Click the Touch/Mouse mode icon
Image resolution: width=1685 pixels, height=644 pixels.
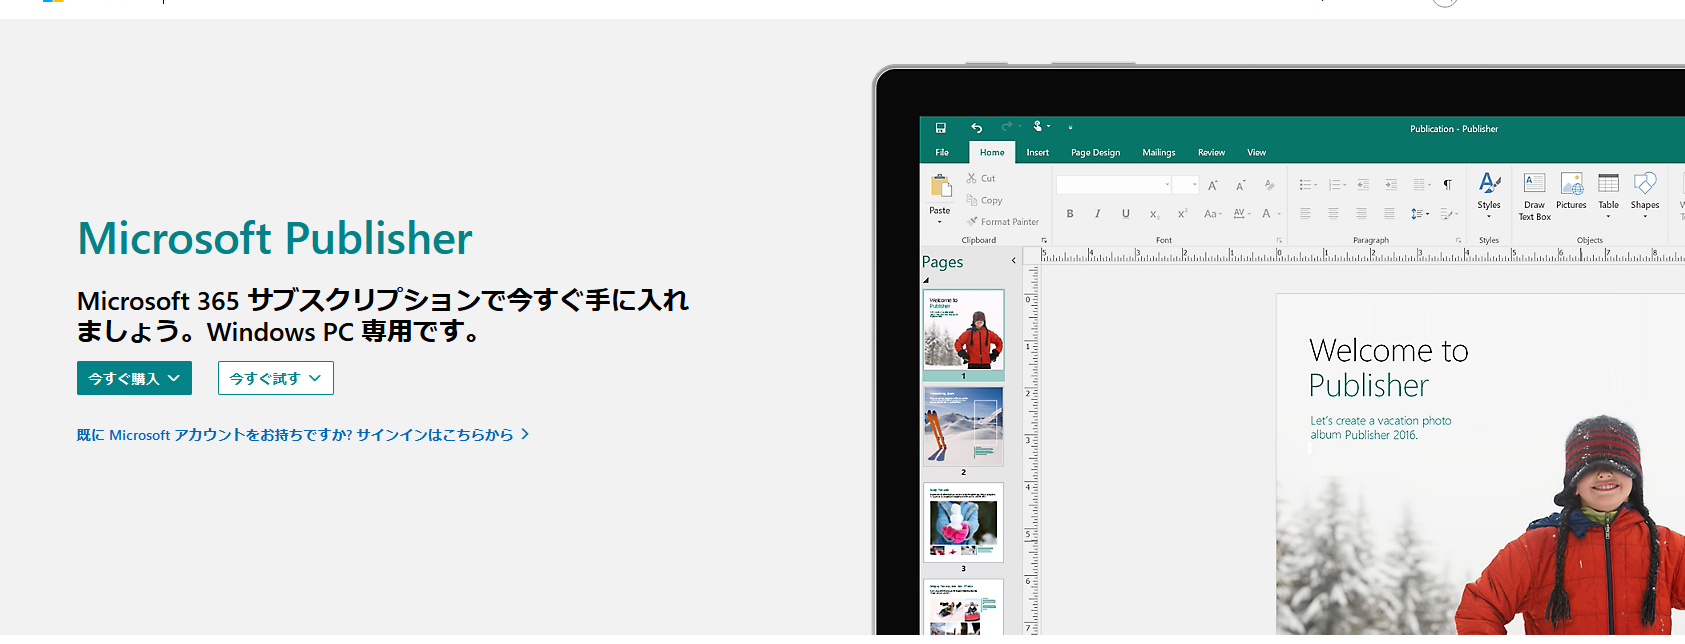pos(1039,126)
